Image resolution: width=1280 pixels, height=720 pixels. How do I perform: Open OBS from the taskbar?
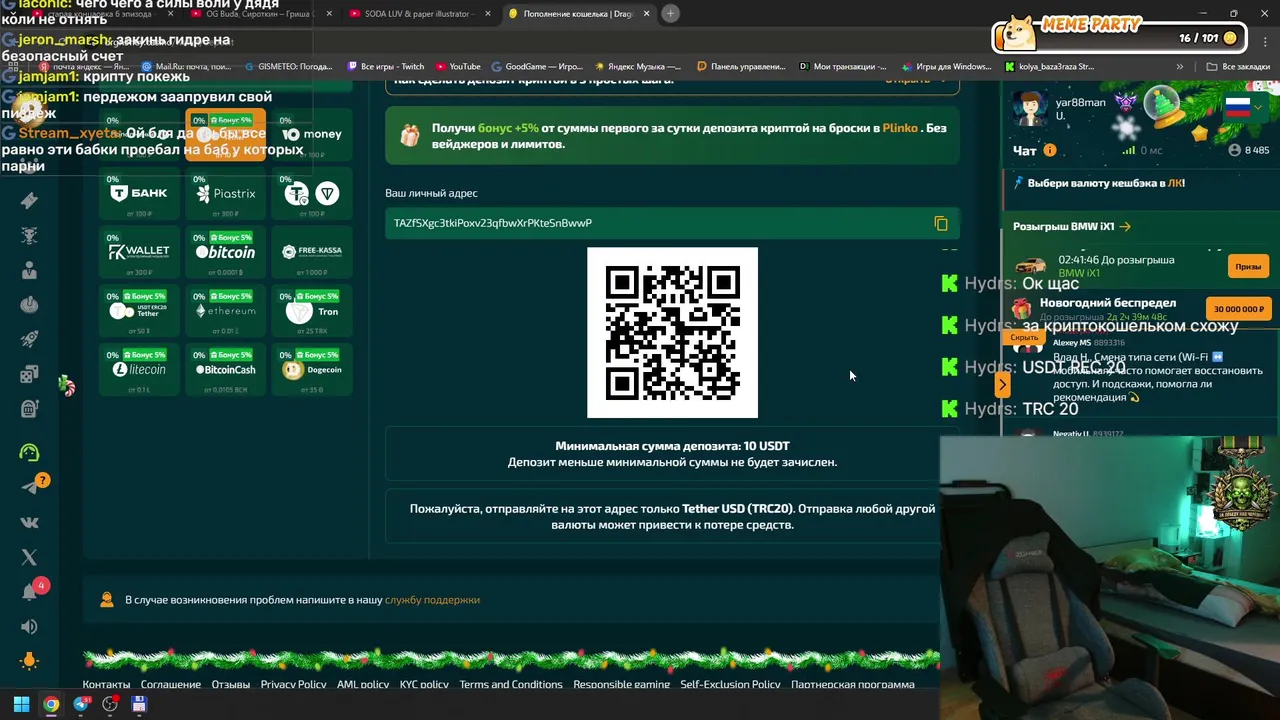click(110, 704)
